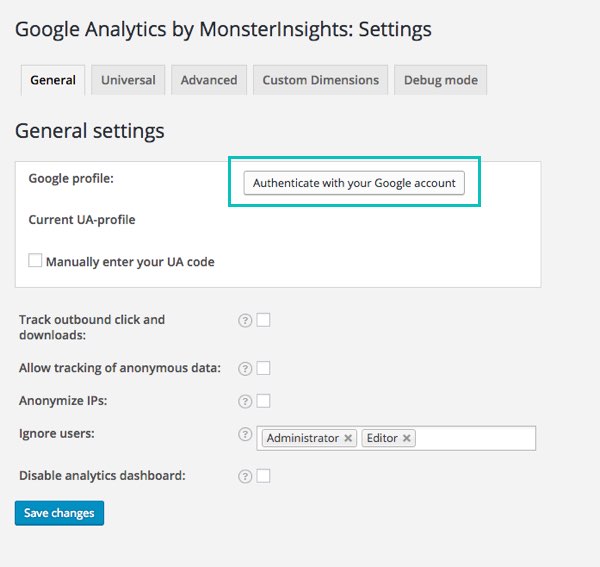600x567 pixels.
Task: Tick the Anonymize IPs checkbox
Action: pyautogui.click(x=264, y=401)
